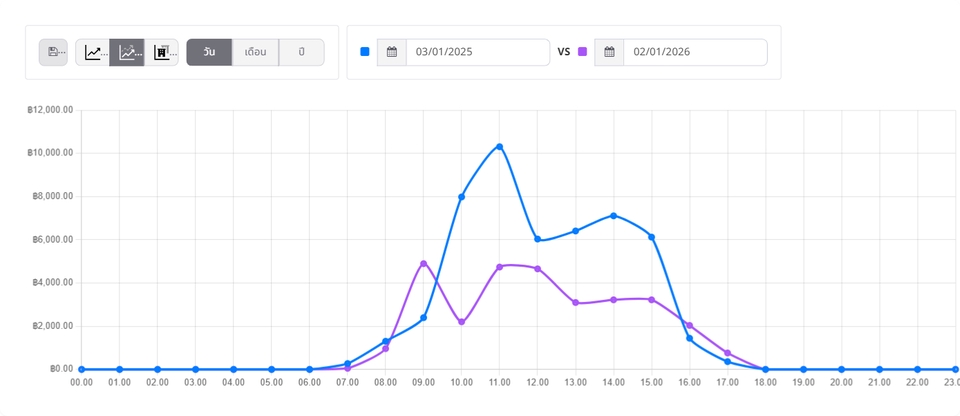This screenshot has height=416, width=960.
Task: Click blue data point at 14.00
Action: point(613,216)
